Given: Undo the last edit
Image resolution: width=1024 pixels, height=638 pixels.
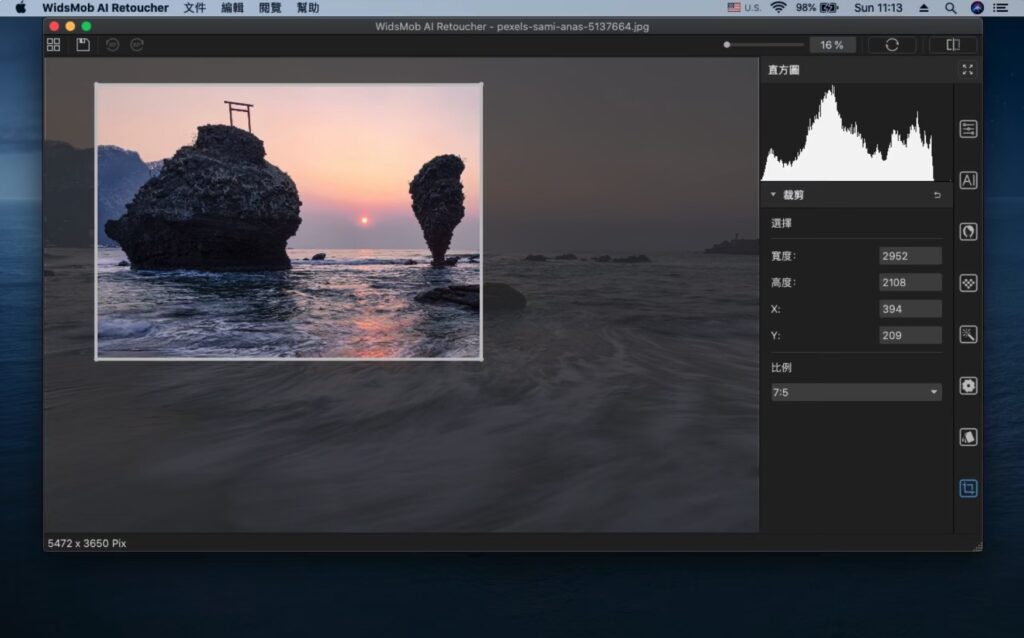Looking at the screenshot, I should point(110,44).
